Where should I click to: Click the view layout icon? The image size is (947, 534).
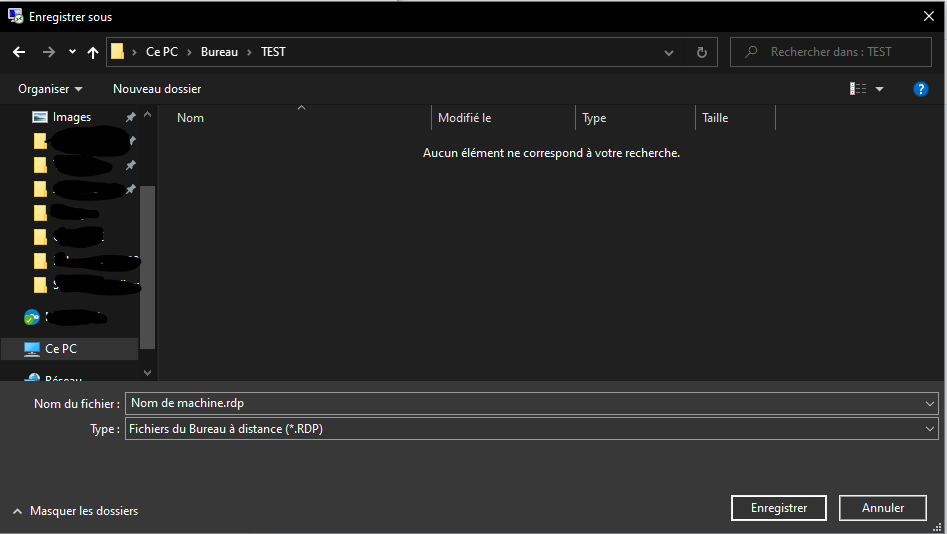tap(858, 89)
